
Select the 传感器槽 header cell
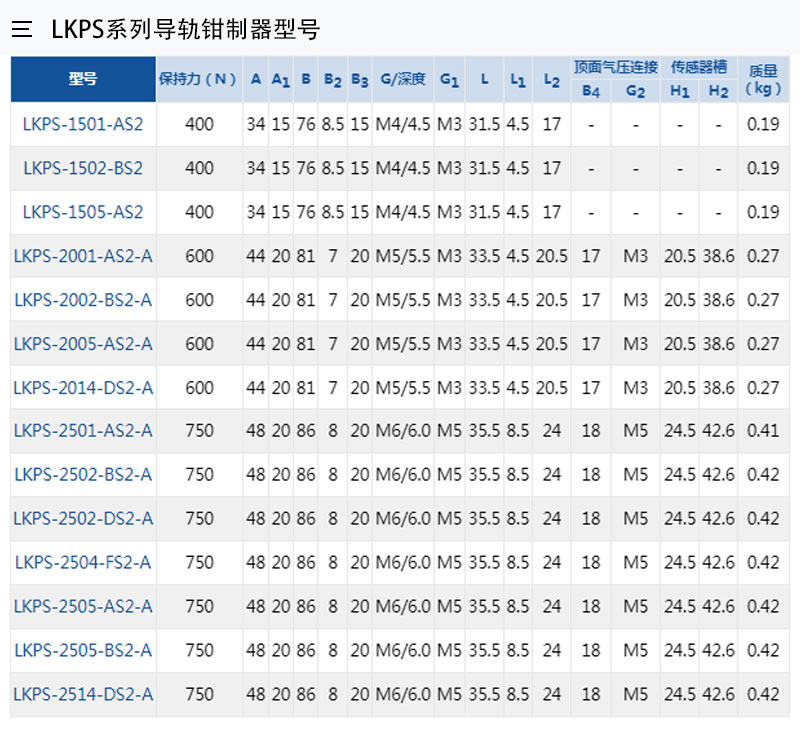point(699,67)
